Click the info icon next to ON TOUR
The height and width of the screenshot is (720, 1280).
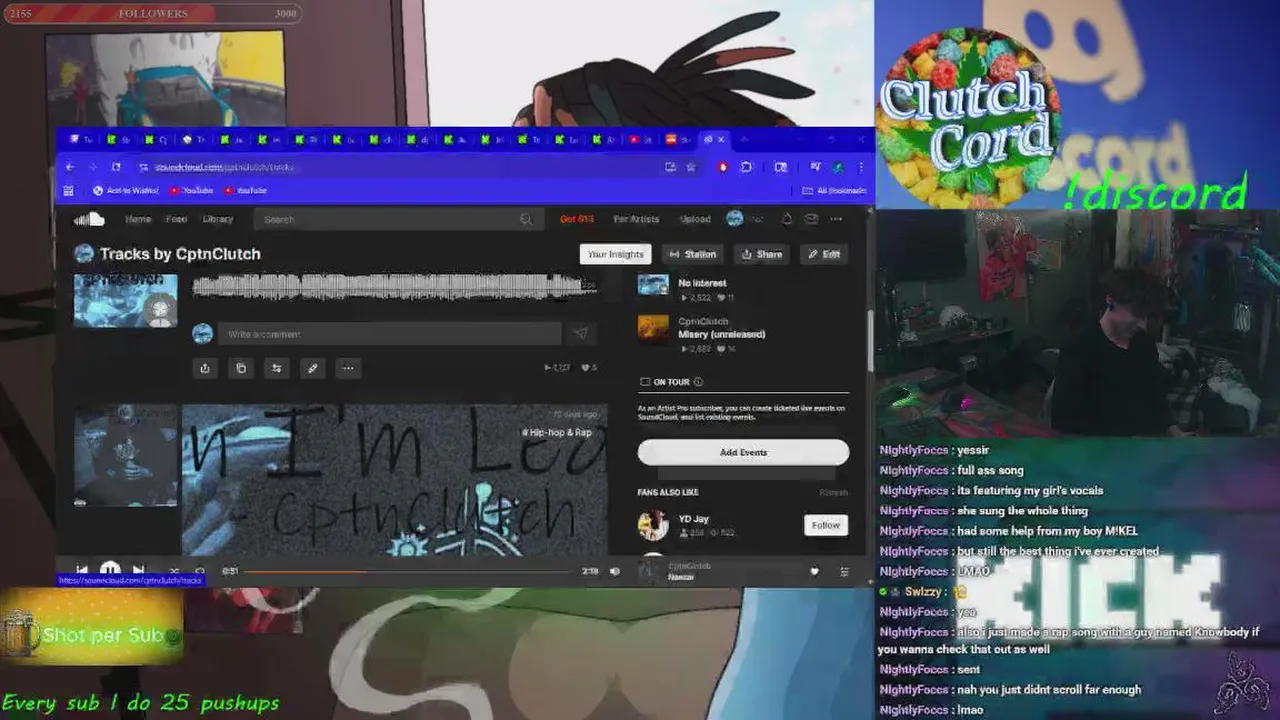click(x=698, y=382)
